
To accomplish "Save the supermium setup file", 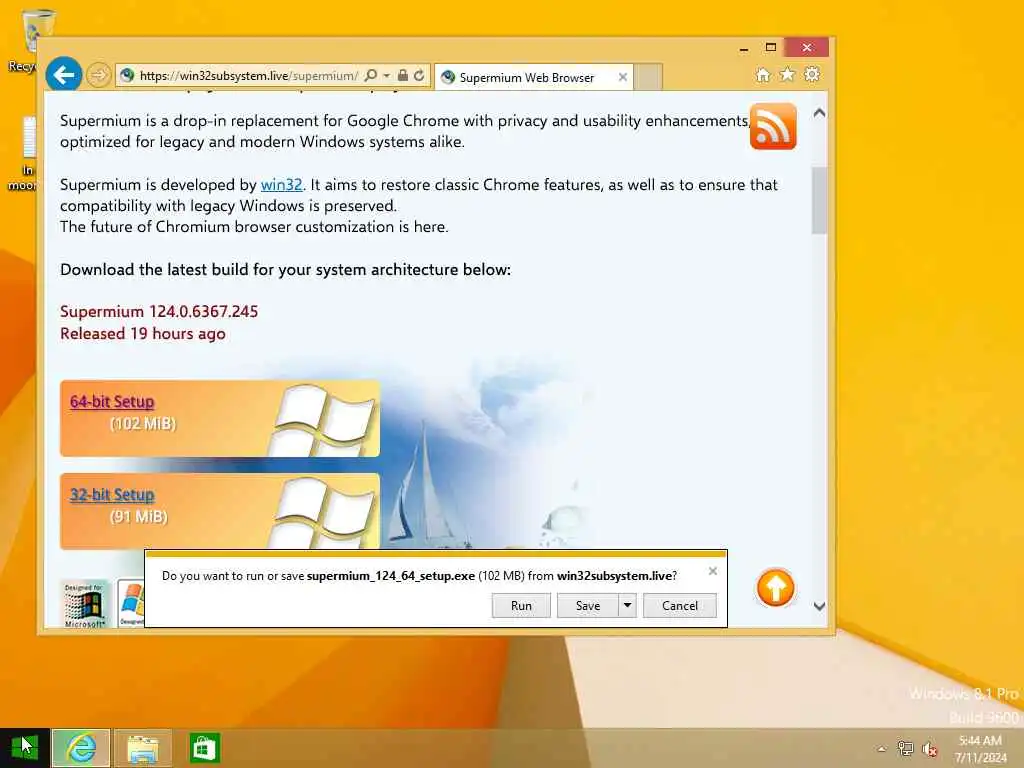I will pyautogui.click(x=588, y=605).
